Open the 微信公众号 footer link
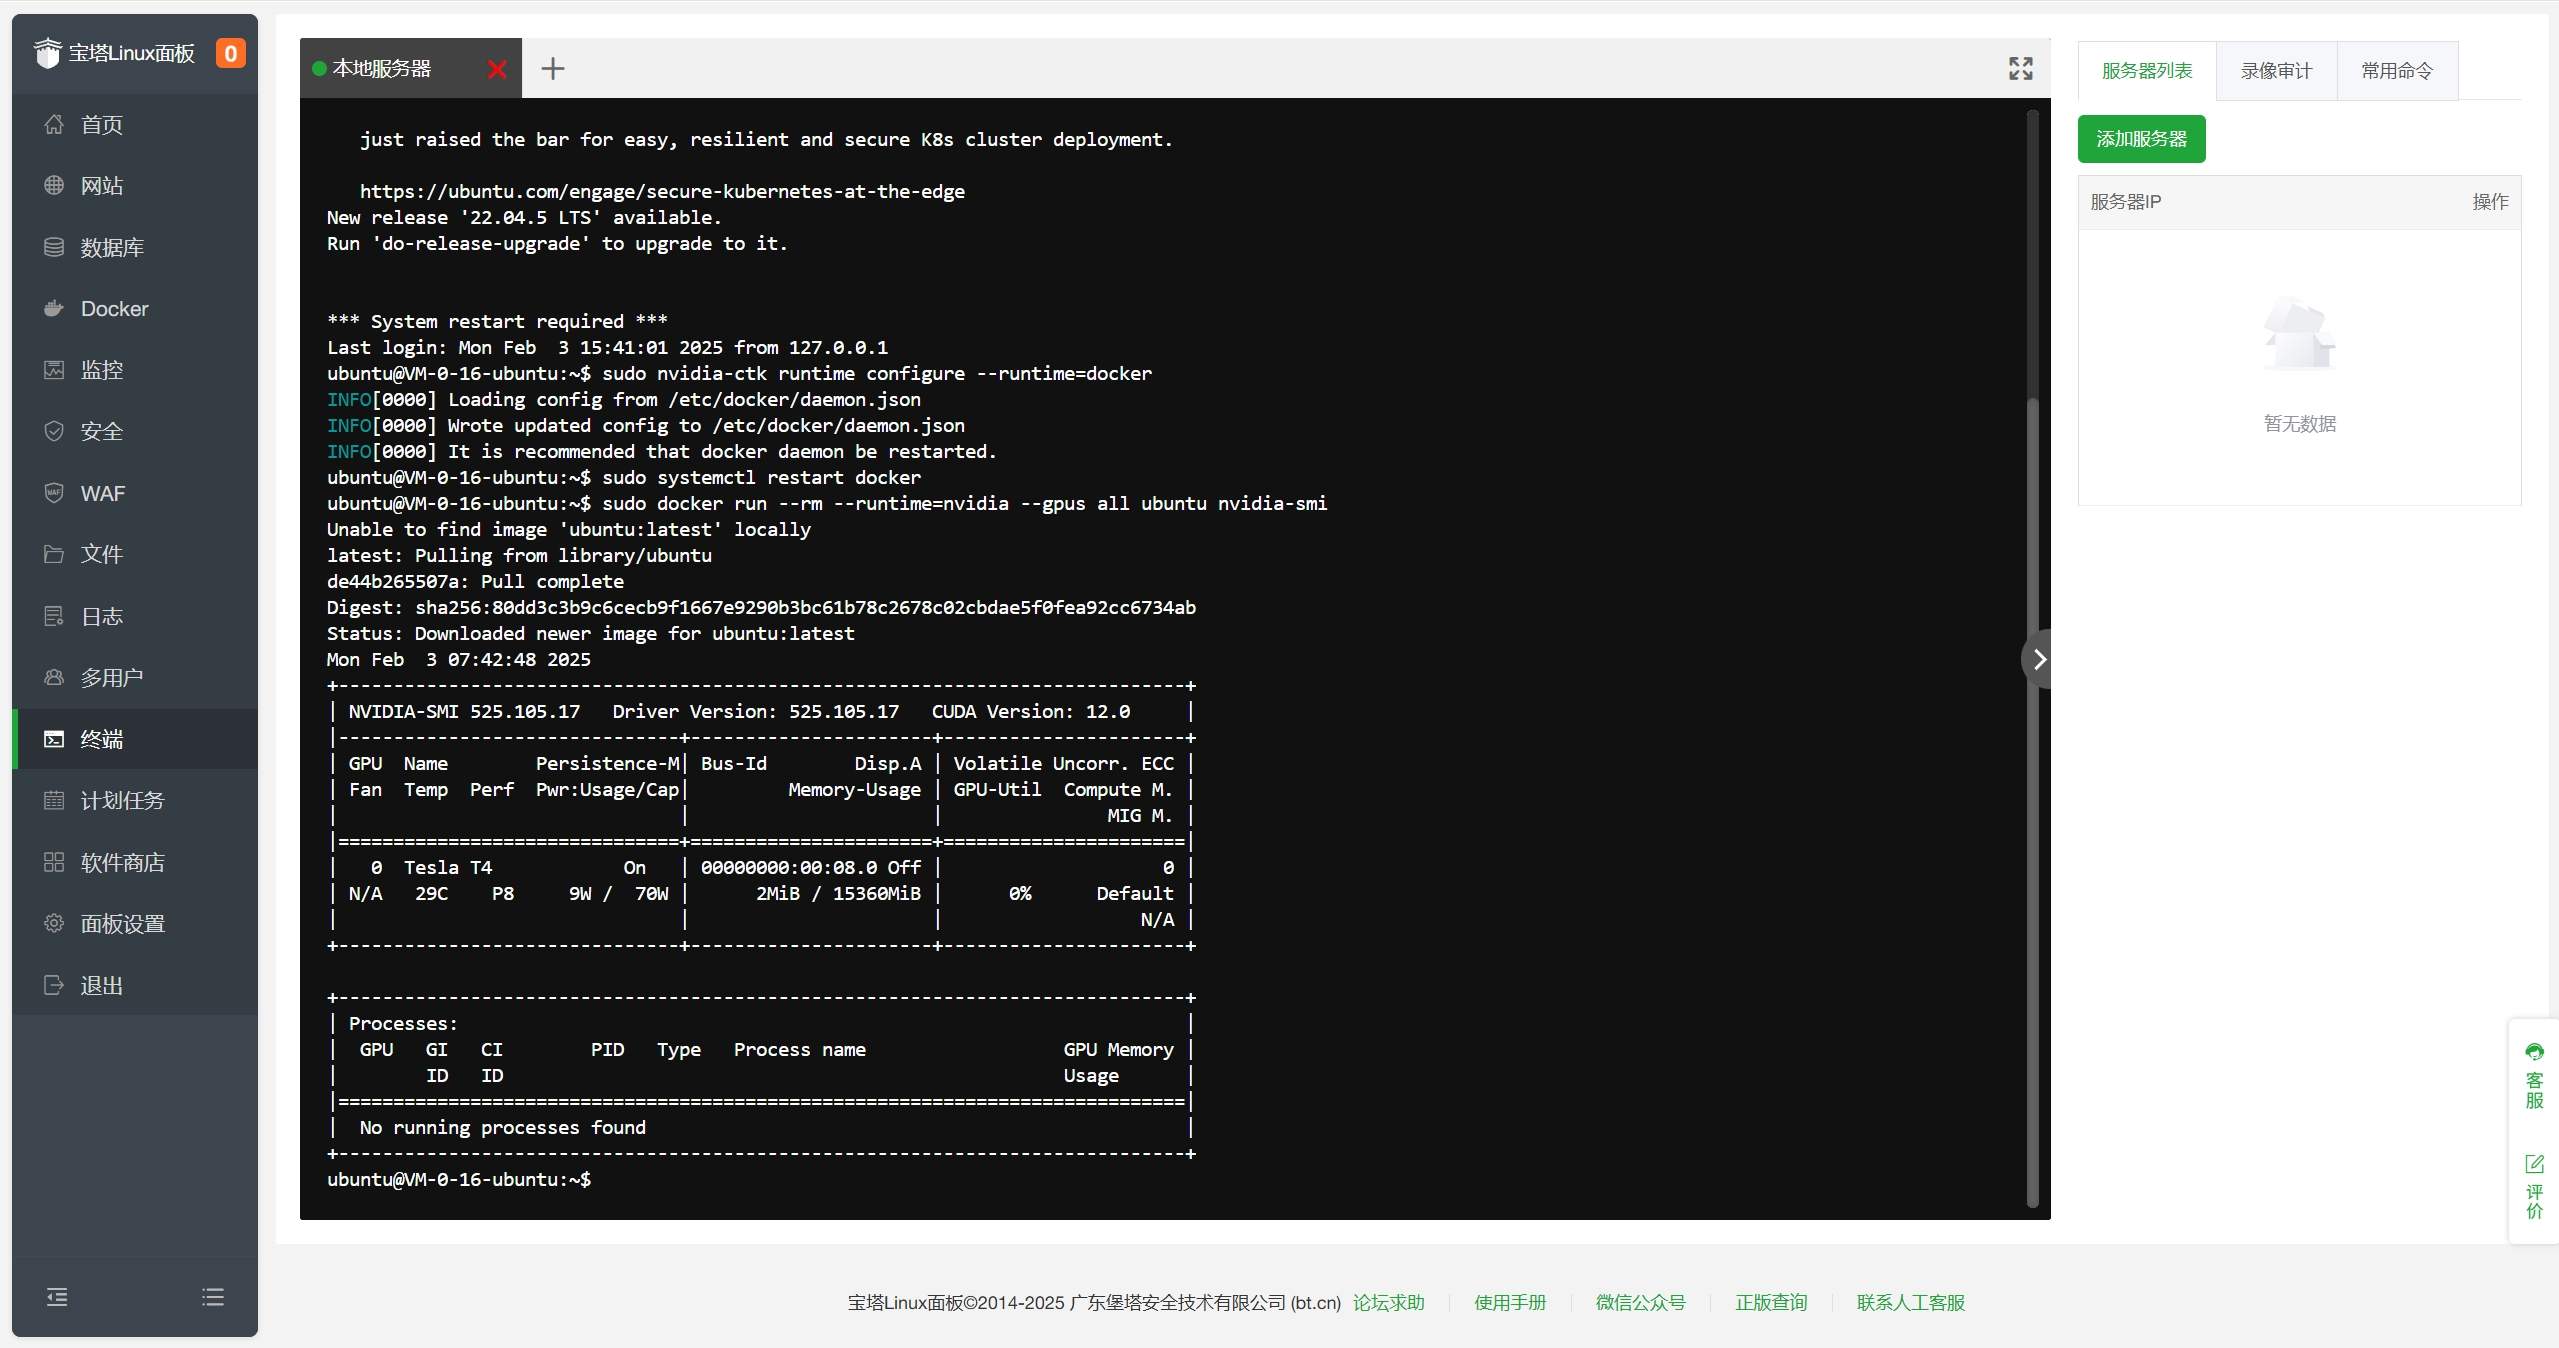 tap(1640, 1302)
